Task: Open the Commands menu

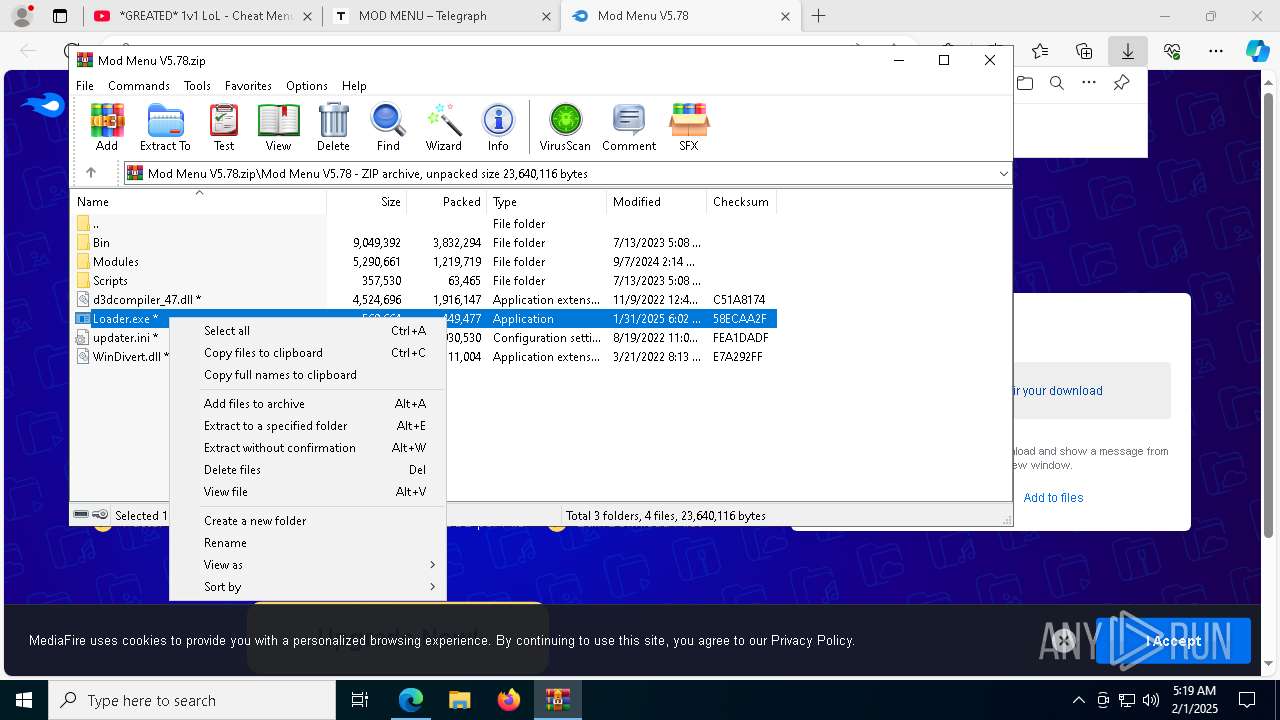Action: [x=139, y=86]
